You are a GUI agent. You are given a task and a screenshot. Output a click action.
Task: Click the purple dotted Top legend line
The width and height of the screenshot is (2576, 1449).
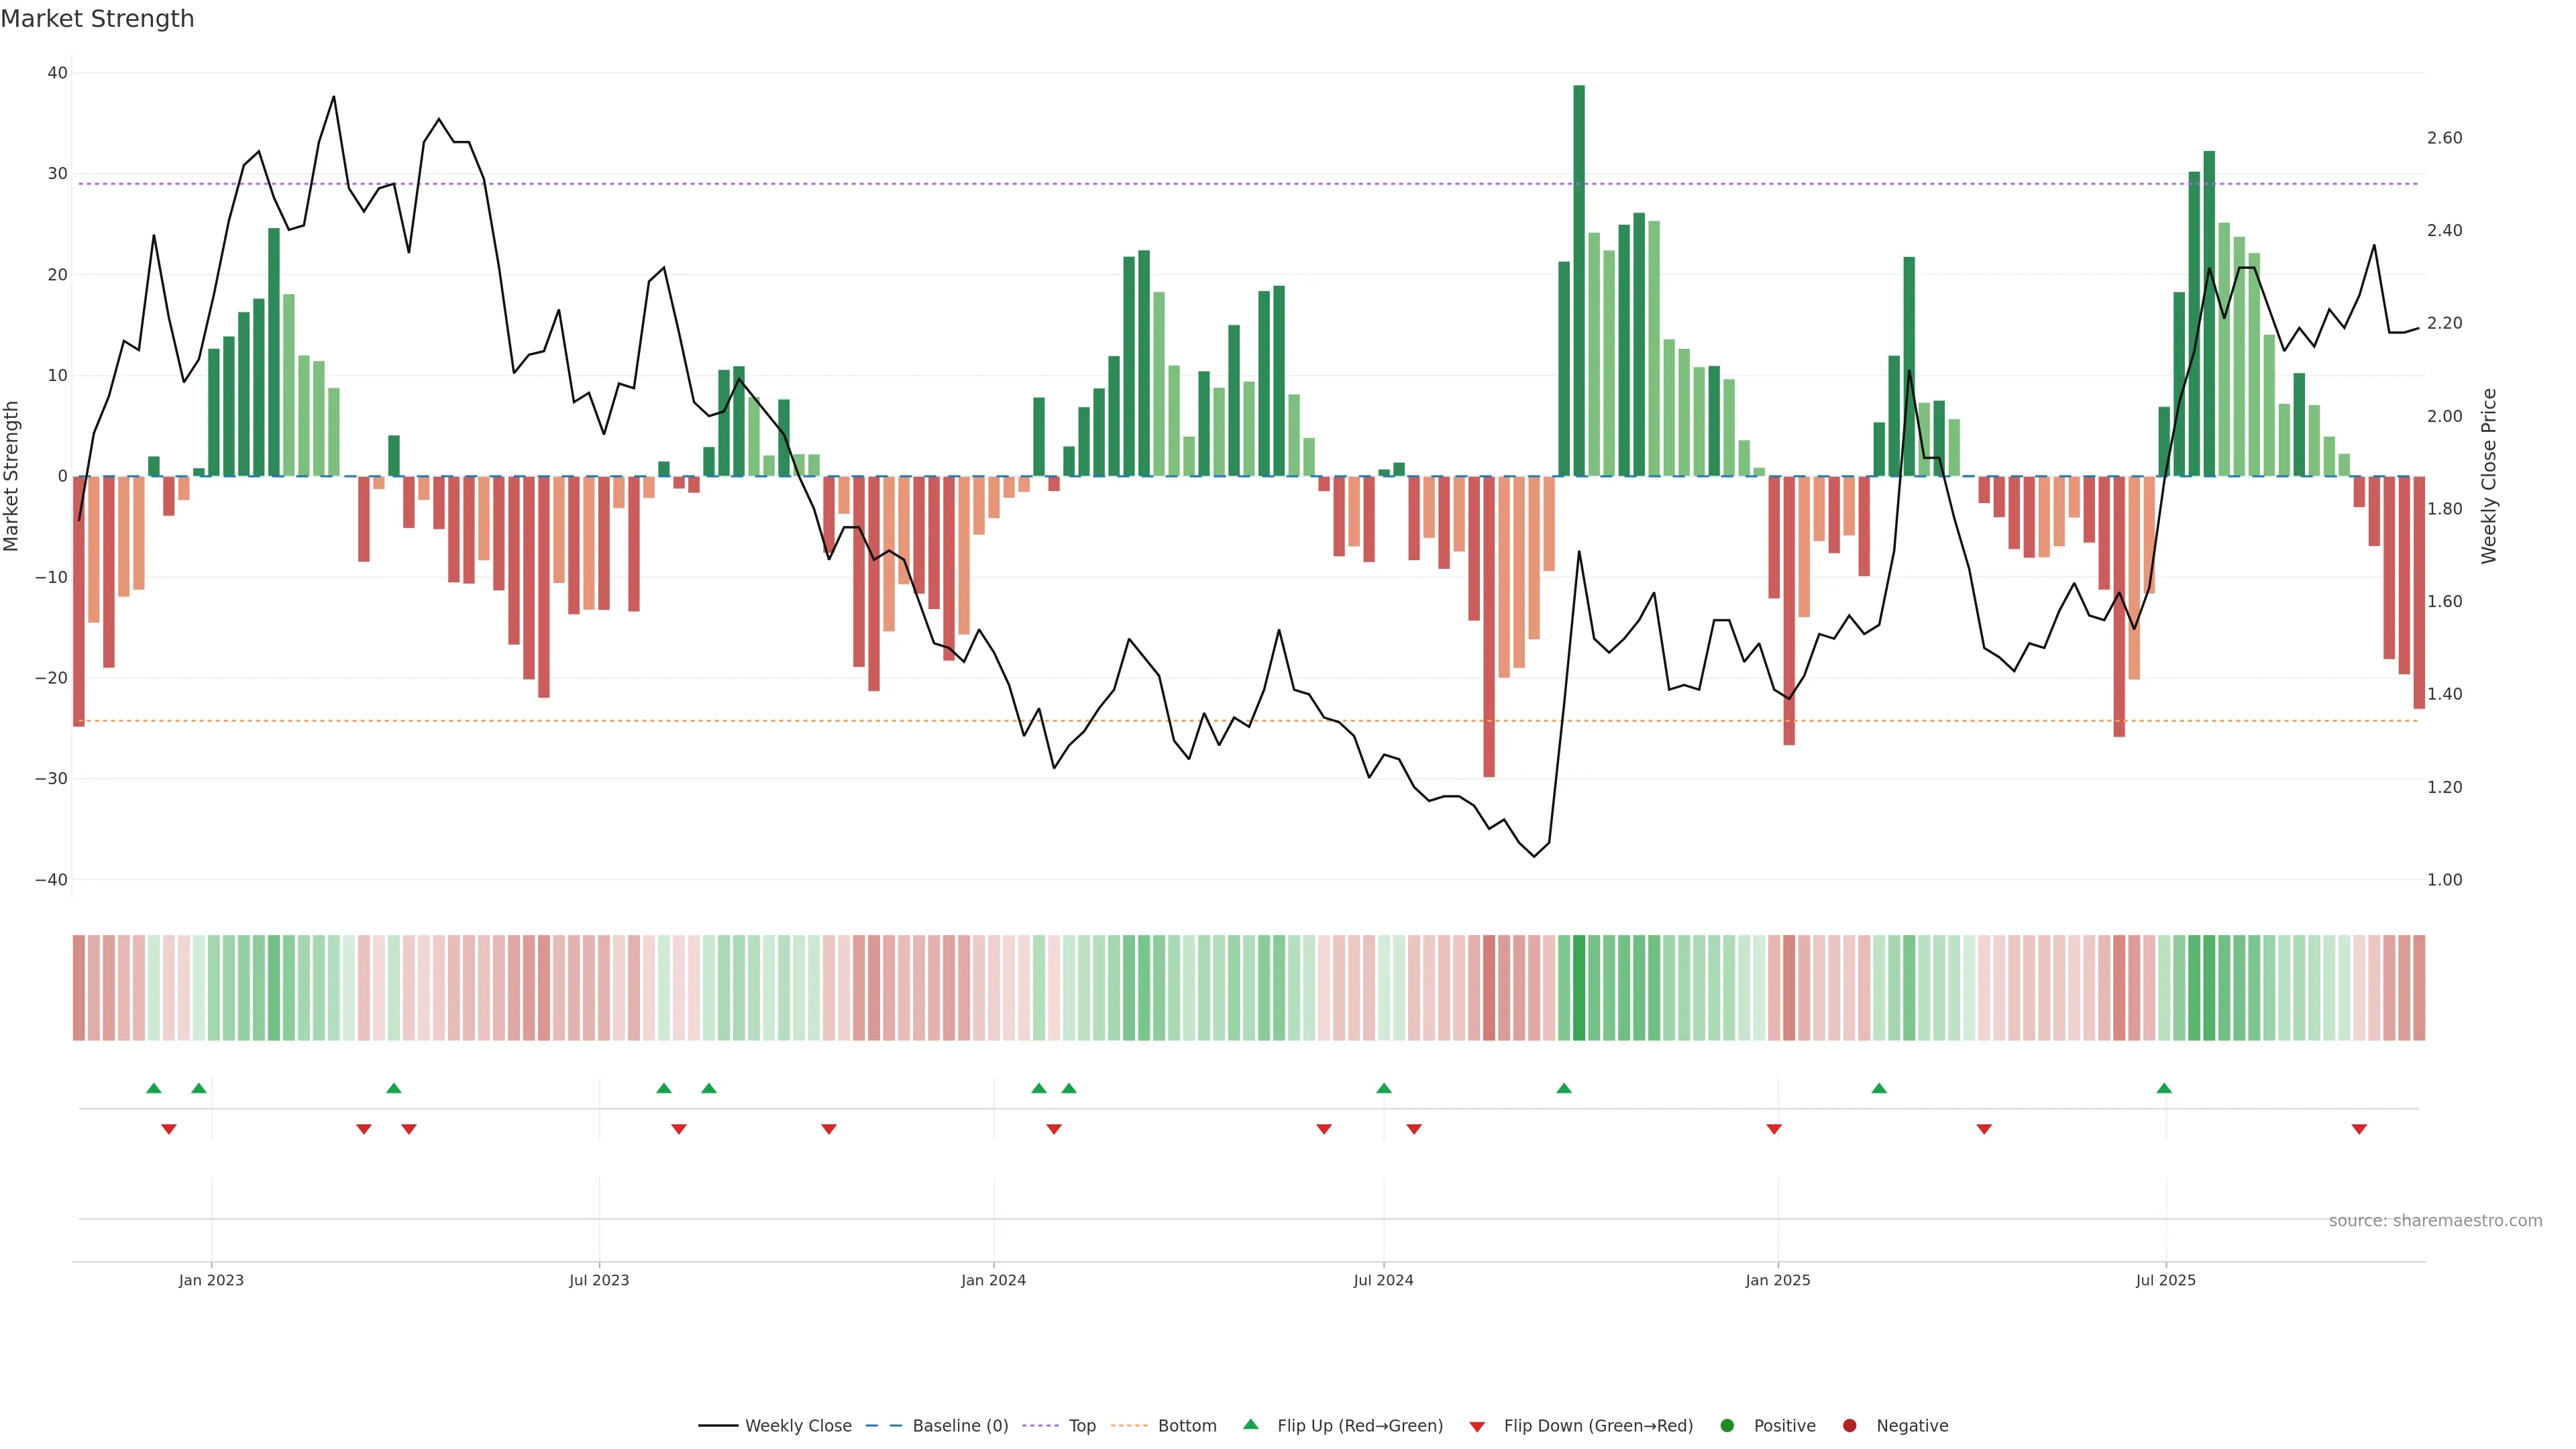pyautogui.click(x=1040, y=1426)
